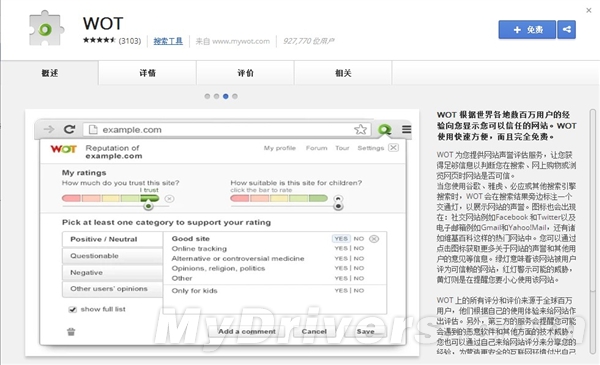
Task: Click the child safety slider handle
Action: coord(338,207)
